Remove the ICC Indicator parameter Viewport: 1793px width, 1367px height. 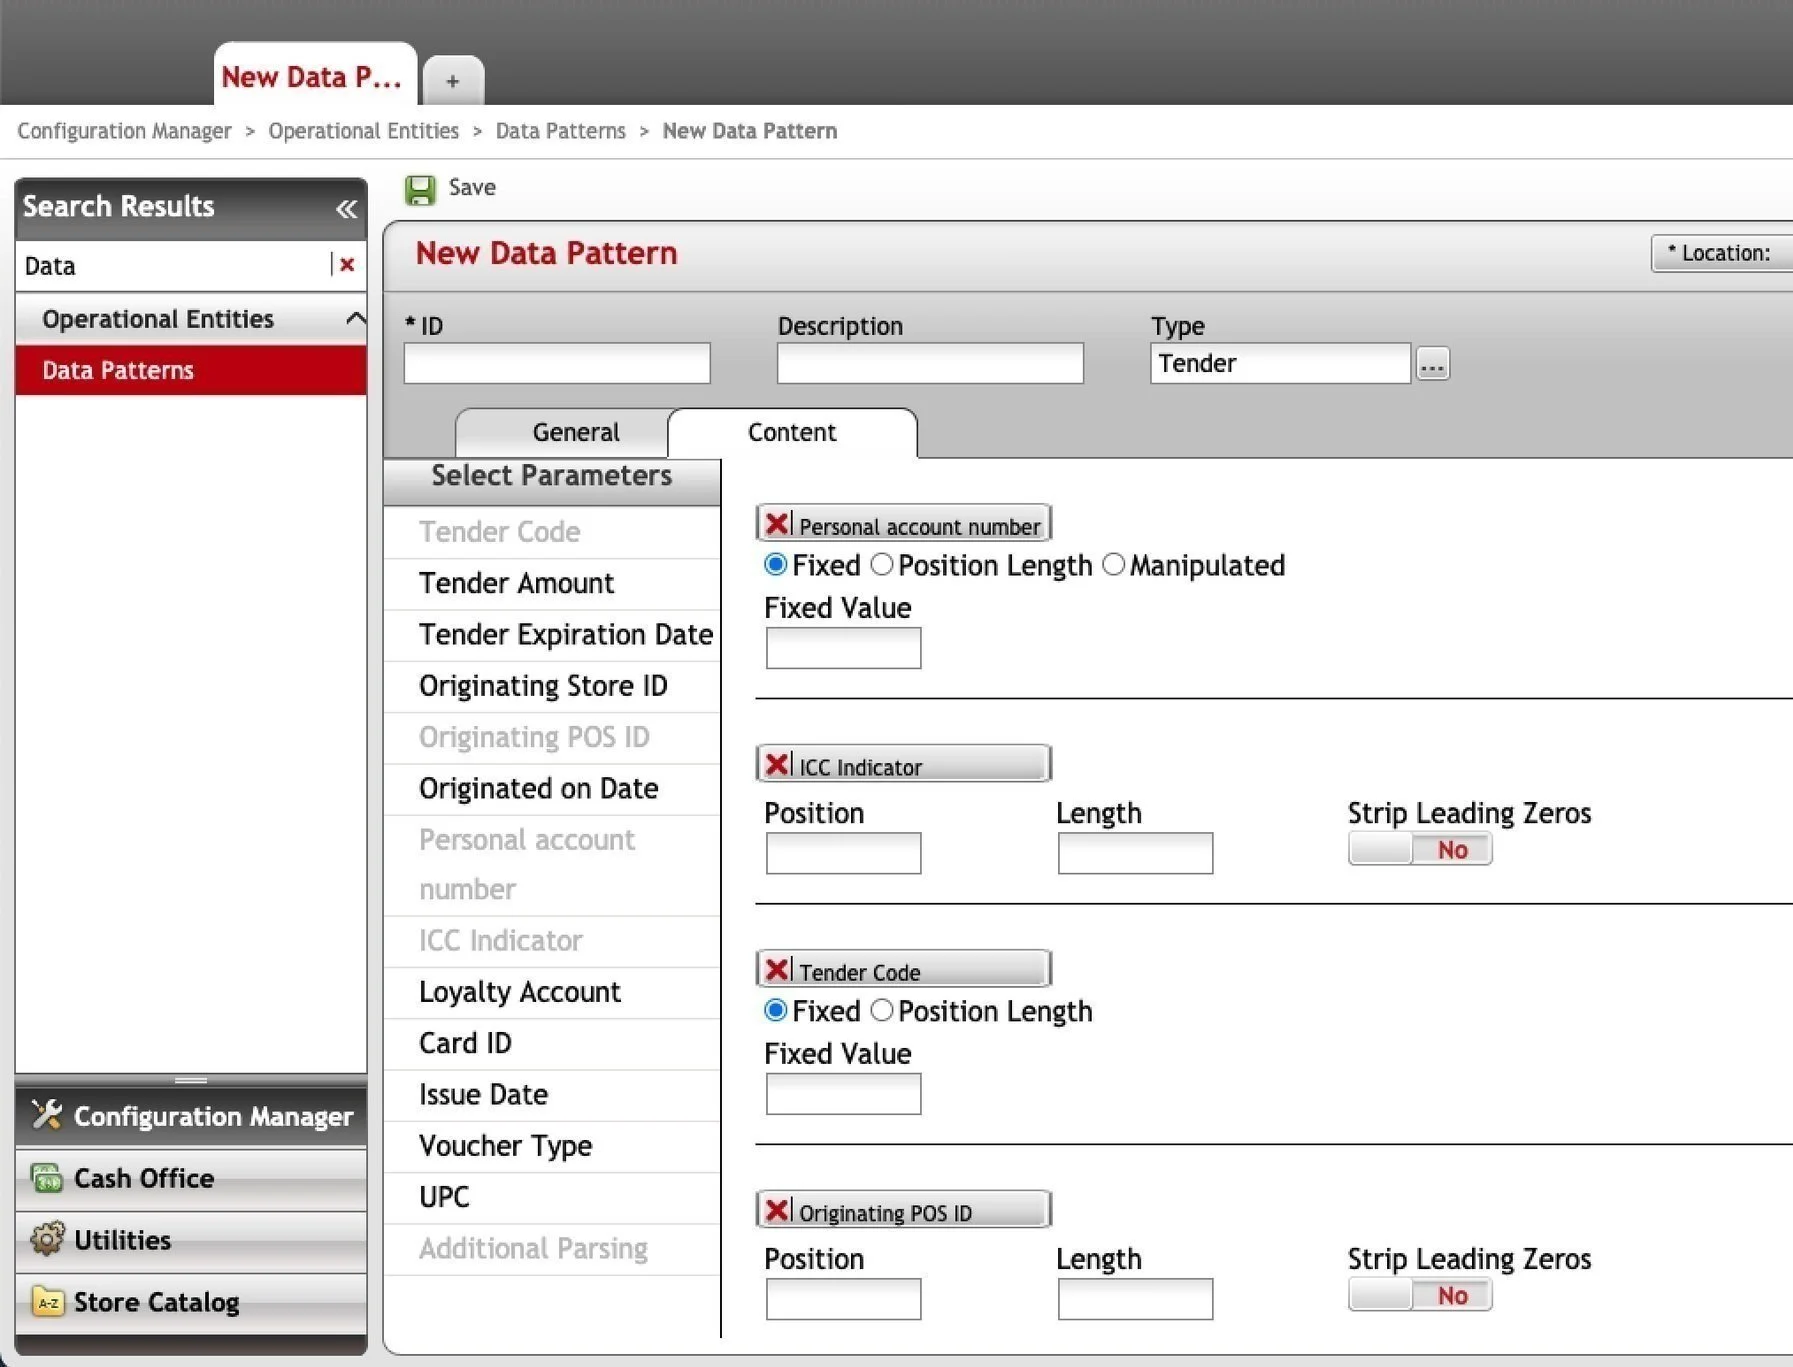pos(777,764)
